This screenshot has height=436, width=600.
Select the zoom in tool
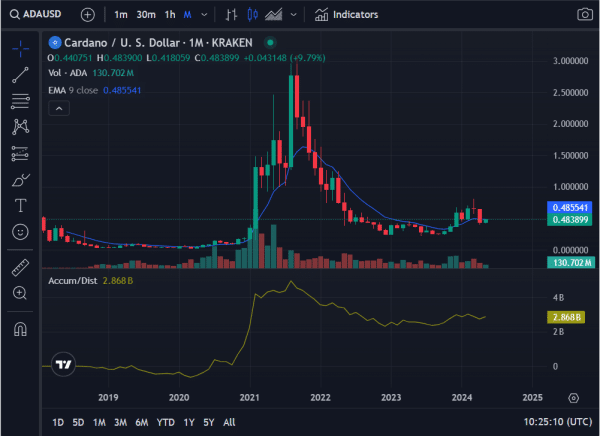coord(20,293)
